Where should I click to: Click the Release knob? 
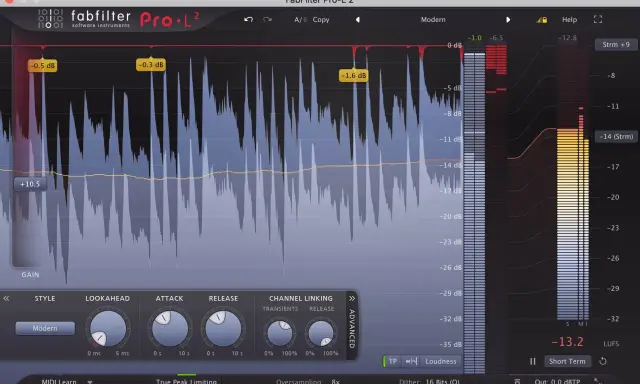[x=223, y=329]
